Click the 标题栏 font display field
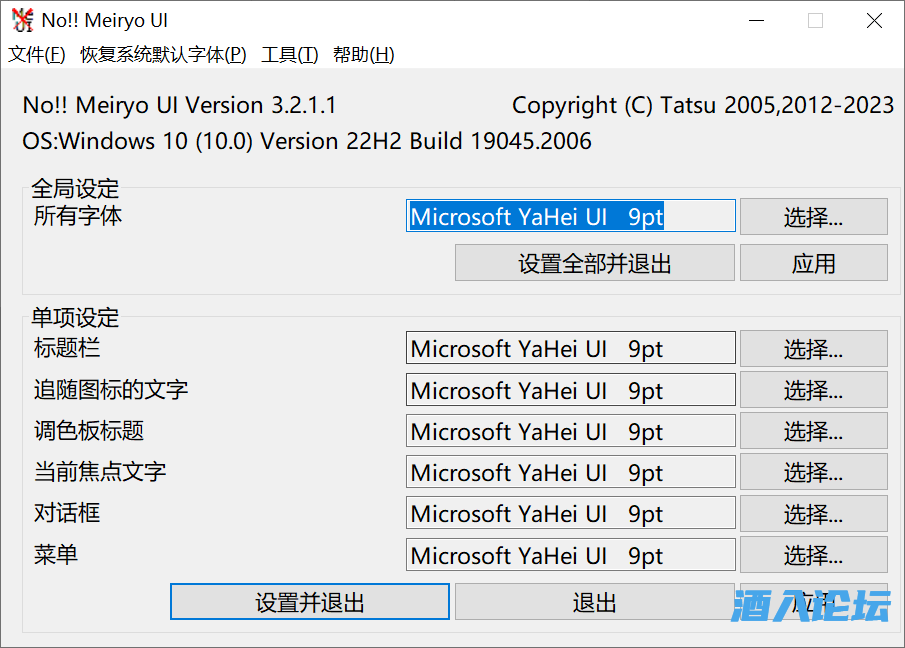 [570, 349]
